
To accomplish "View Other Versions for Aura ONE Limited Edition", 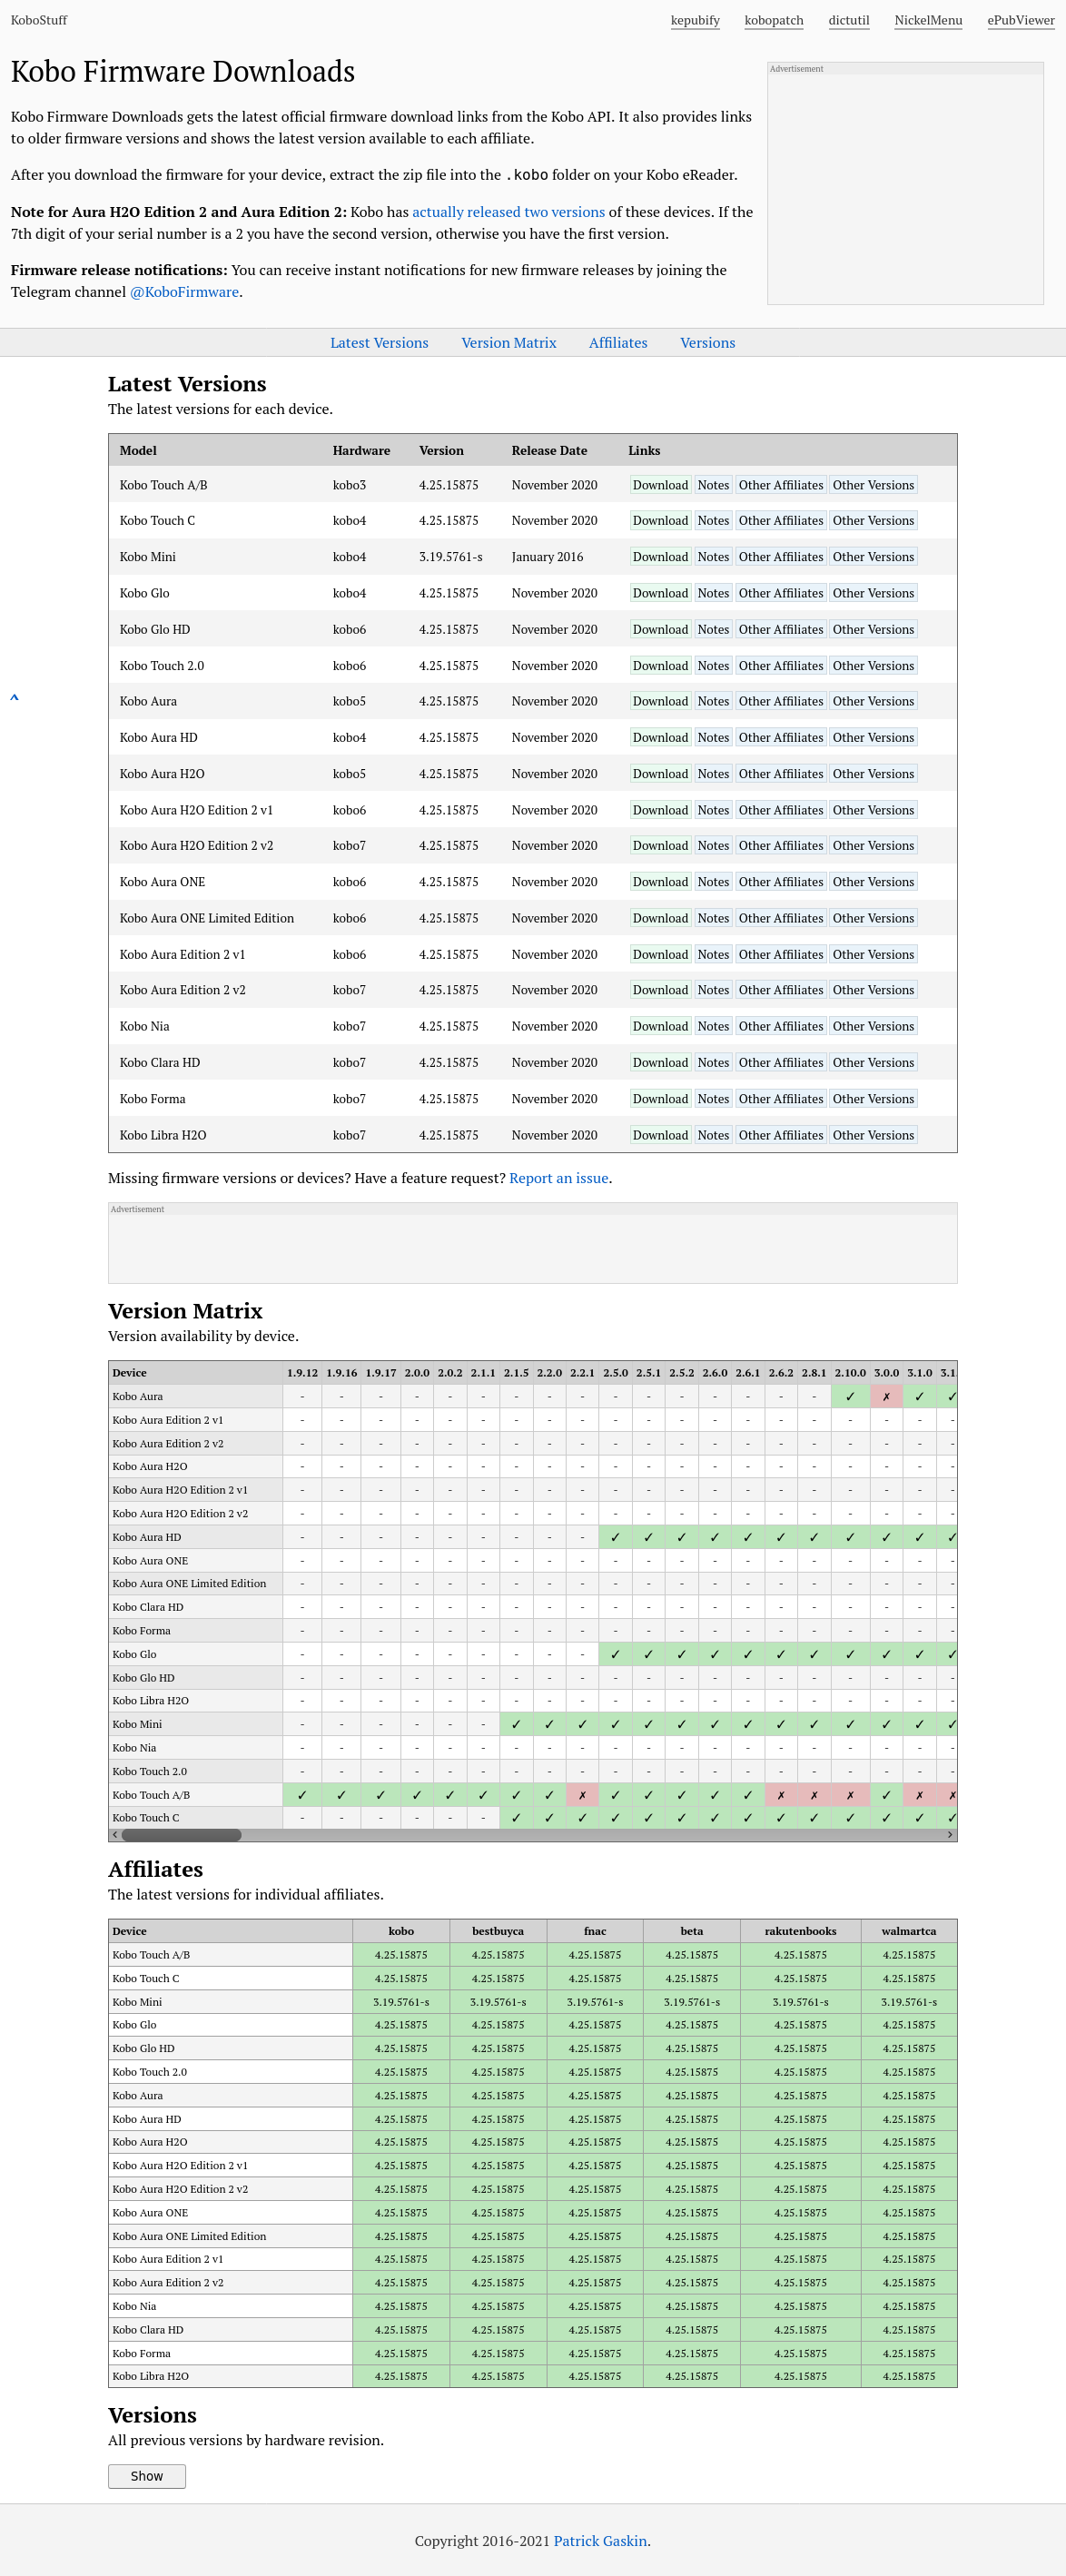I will click(x=873, y=918).
